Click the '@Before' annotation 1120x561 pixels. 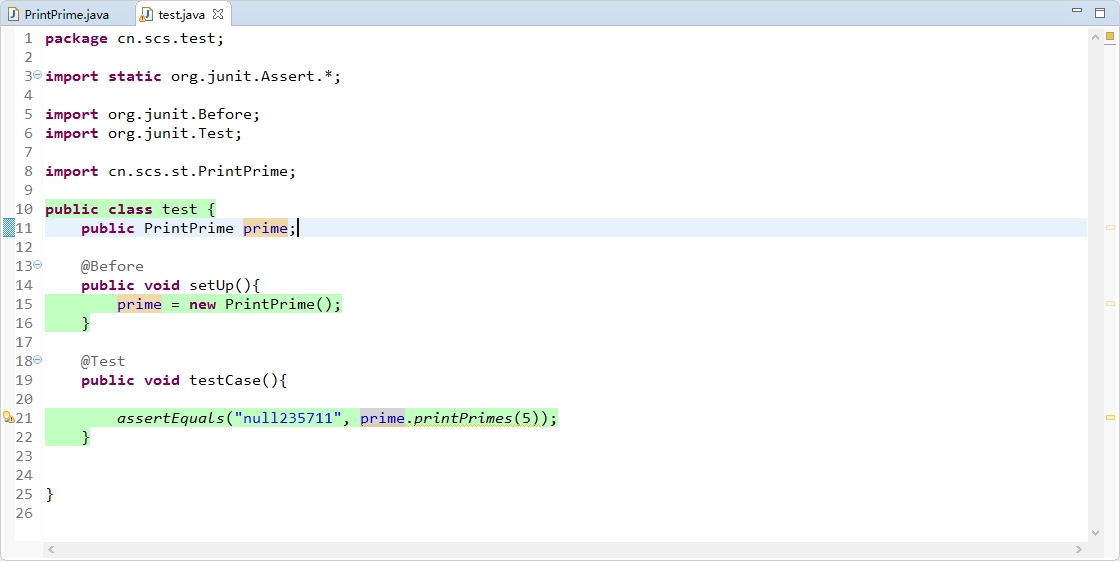(x=112, y=267)
